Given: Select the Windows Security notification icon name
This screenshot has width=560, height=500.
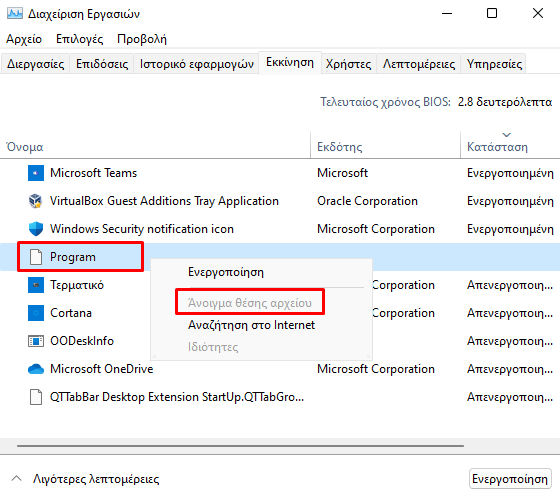Looking at the screenshot, I should click(x=142, y=229).
